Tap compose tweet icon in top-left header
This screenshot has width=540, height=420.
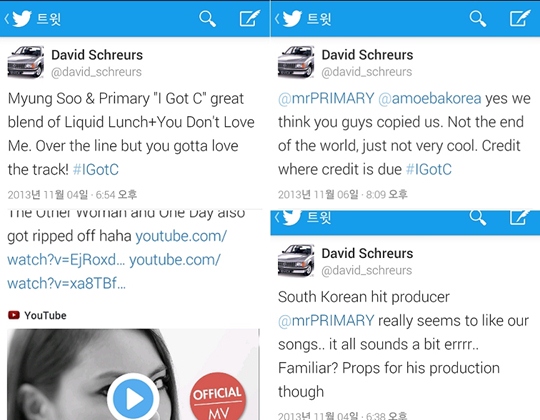point(250,19)
